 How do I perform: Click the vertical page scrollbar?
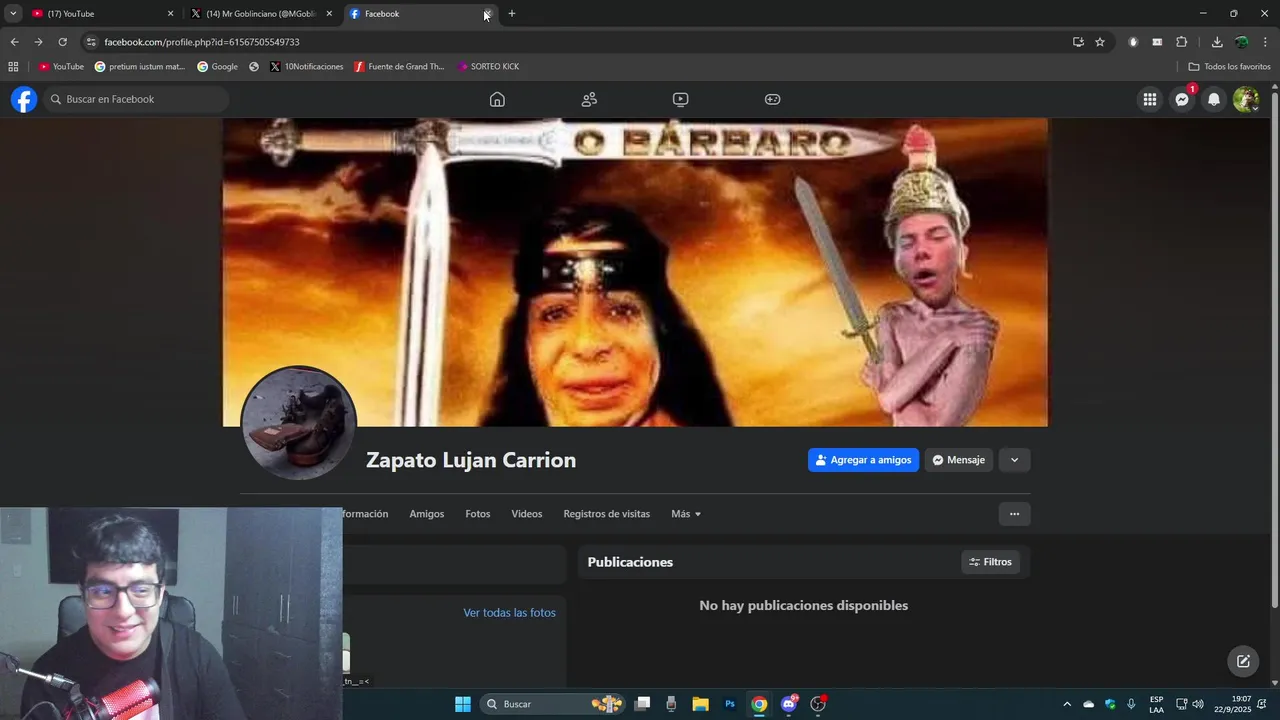pos(1274,348)
